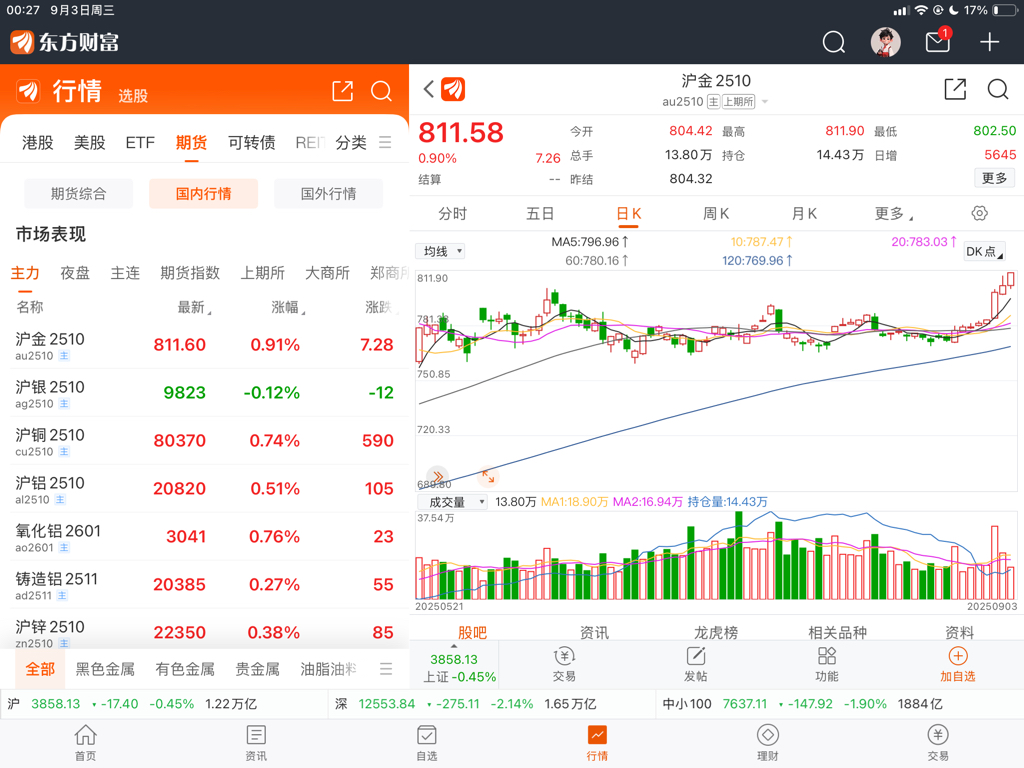Open search in top header bar

point(833,42)
